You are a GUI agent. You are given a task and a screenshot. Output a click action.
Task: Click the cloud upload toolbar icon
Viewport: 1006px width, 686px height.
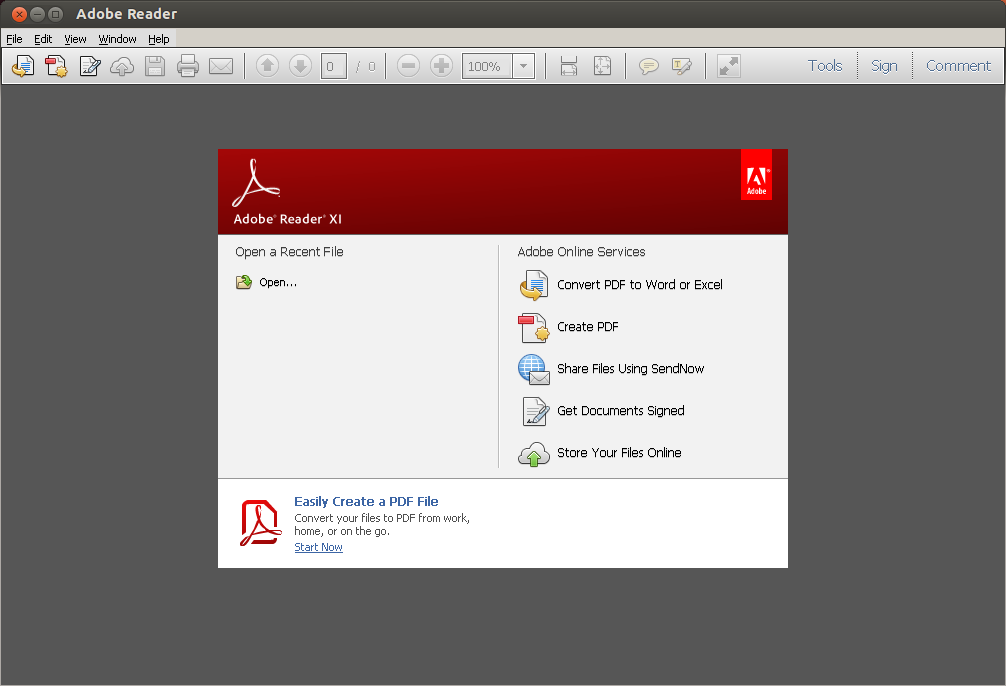(122, 66)
